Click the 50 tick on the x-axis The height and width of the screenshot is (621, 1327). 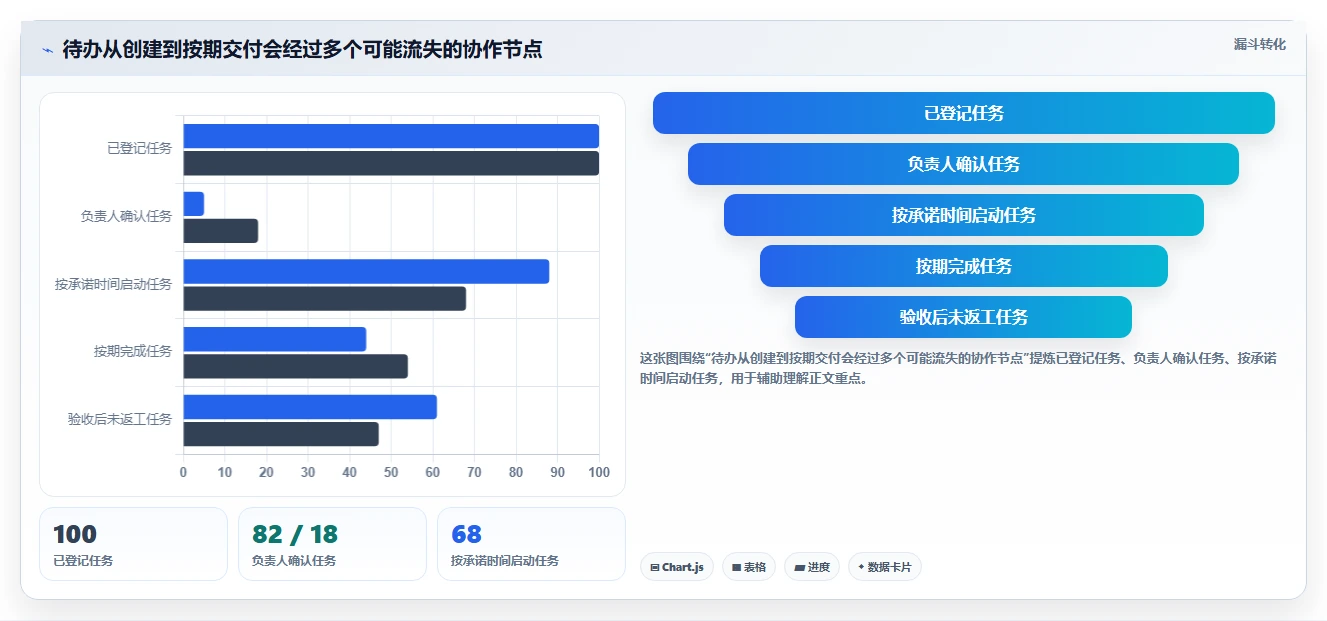(x=391, y=472)
